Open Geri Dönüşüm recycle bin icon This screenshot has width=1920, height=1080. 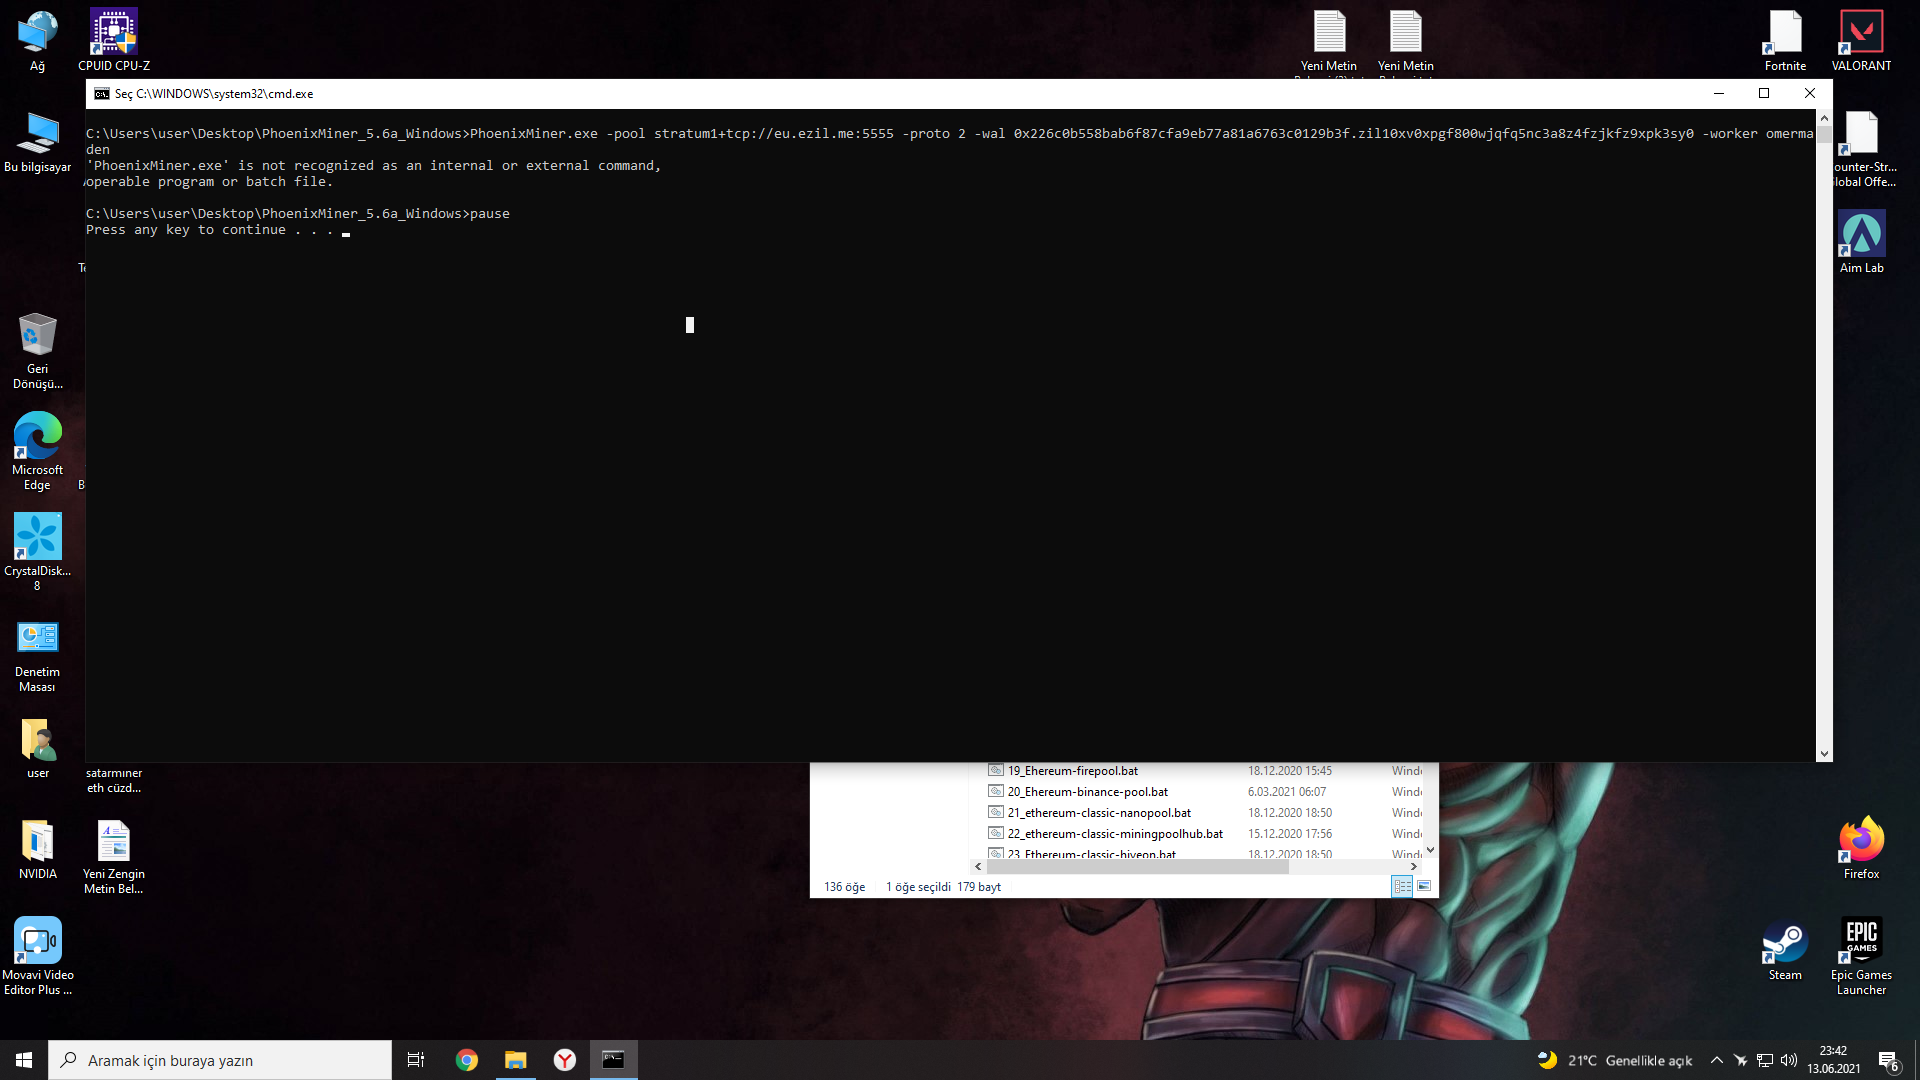(38, 351)
